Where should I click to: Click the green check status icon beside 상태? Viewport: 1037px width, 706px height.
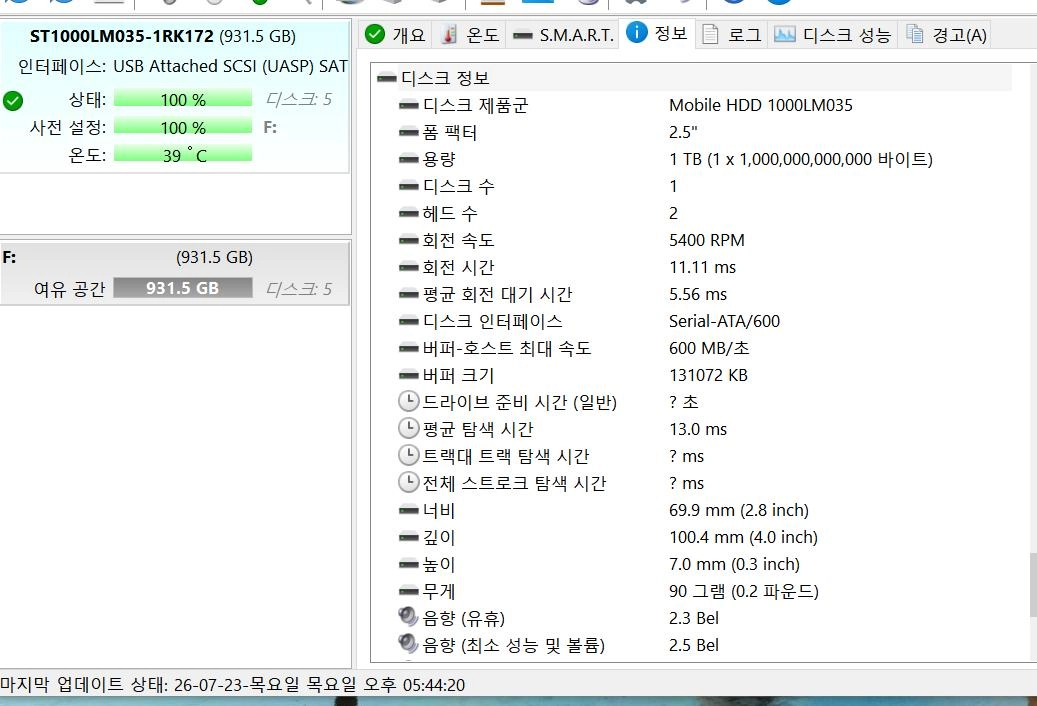tap(13, 100)
